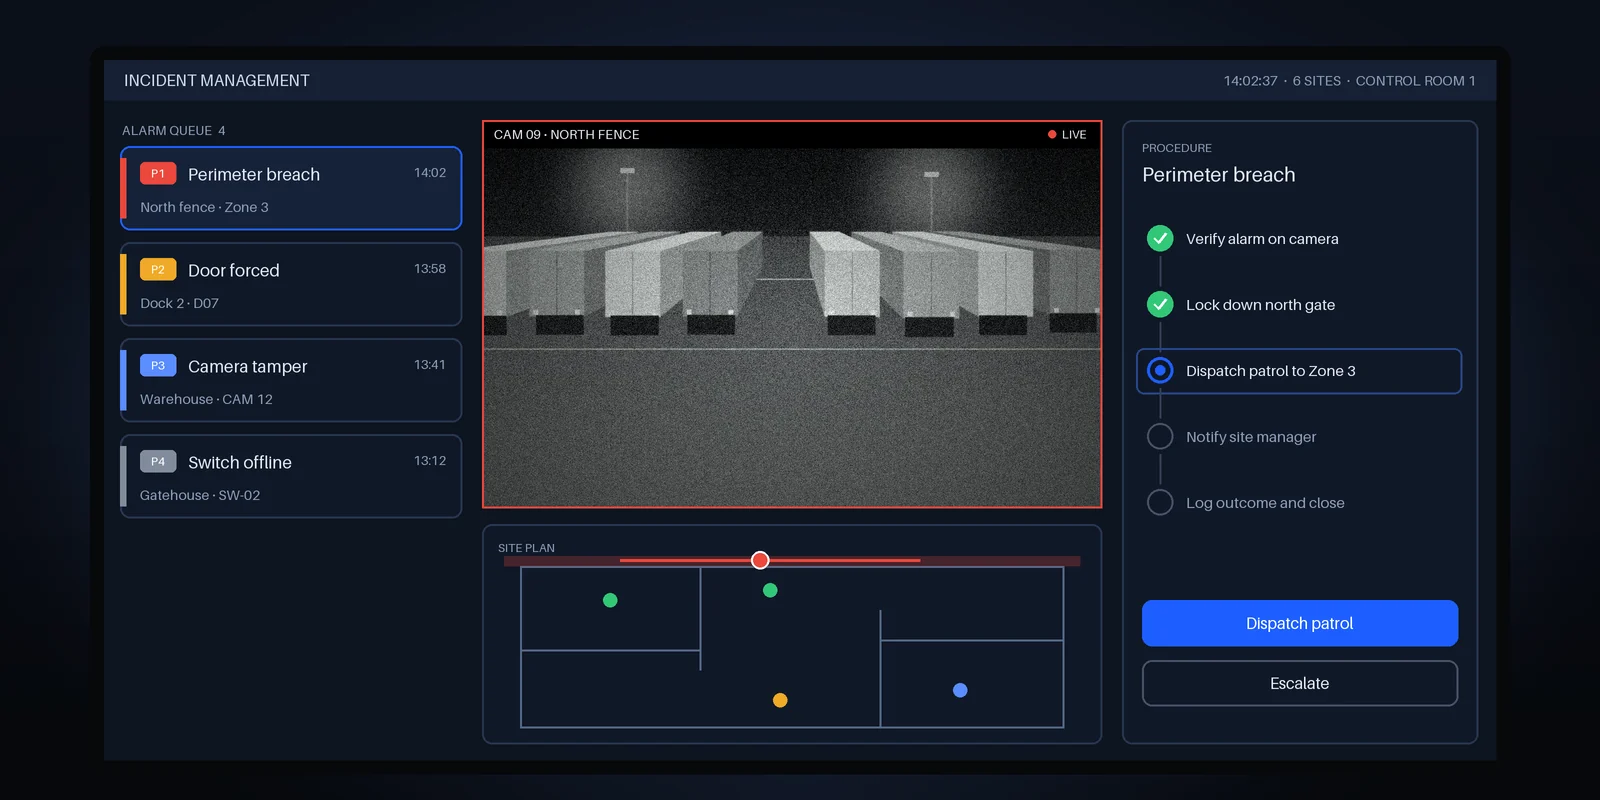Click the INCIDENT MANAGEMENT title

pyautogui.click(x=217, y=80)
